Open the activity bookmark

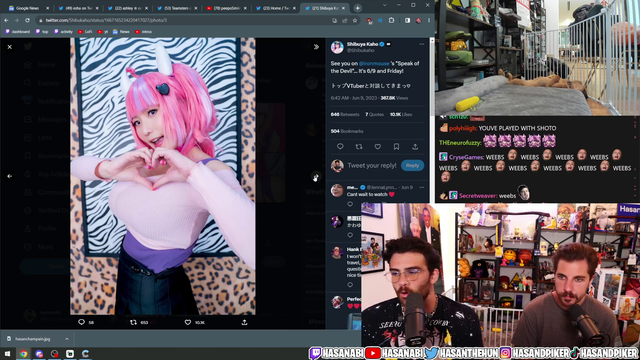[x=63, y=31]
